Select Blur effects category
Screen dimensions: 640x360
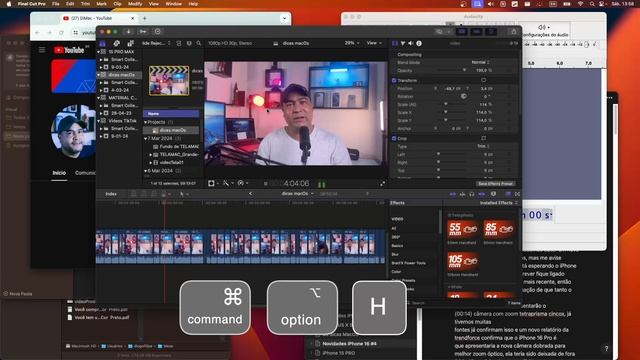tap(395, 254)
